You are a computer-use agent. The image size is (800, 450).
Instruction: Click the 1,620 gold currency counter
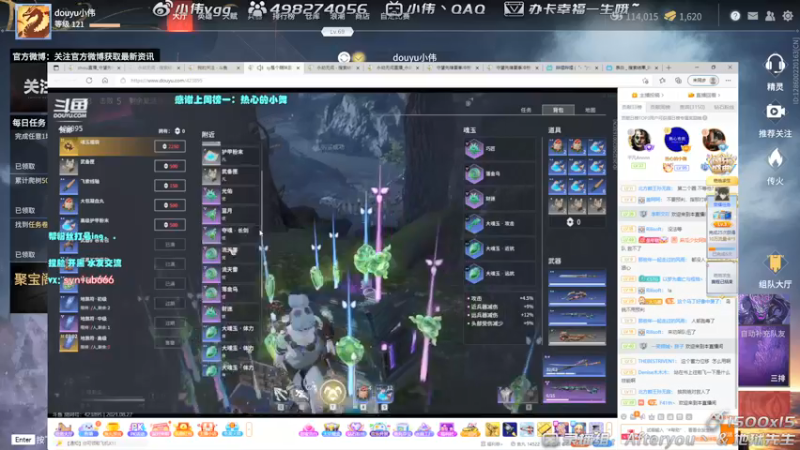click(x=683, y=16)
